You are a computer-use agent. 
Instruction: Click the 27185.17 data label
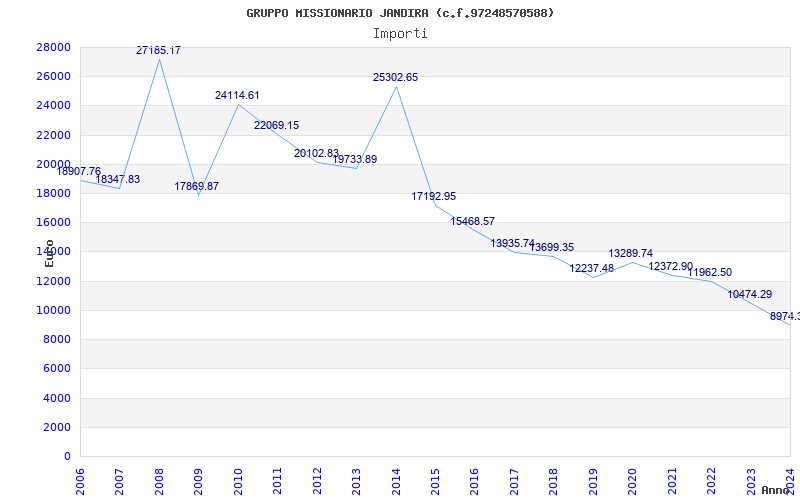point(158,50)
